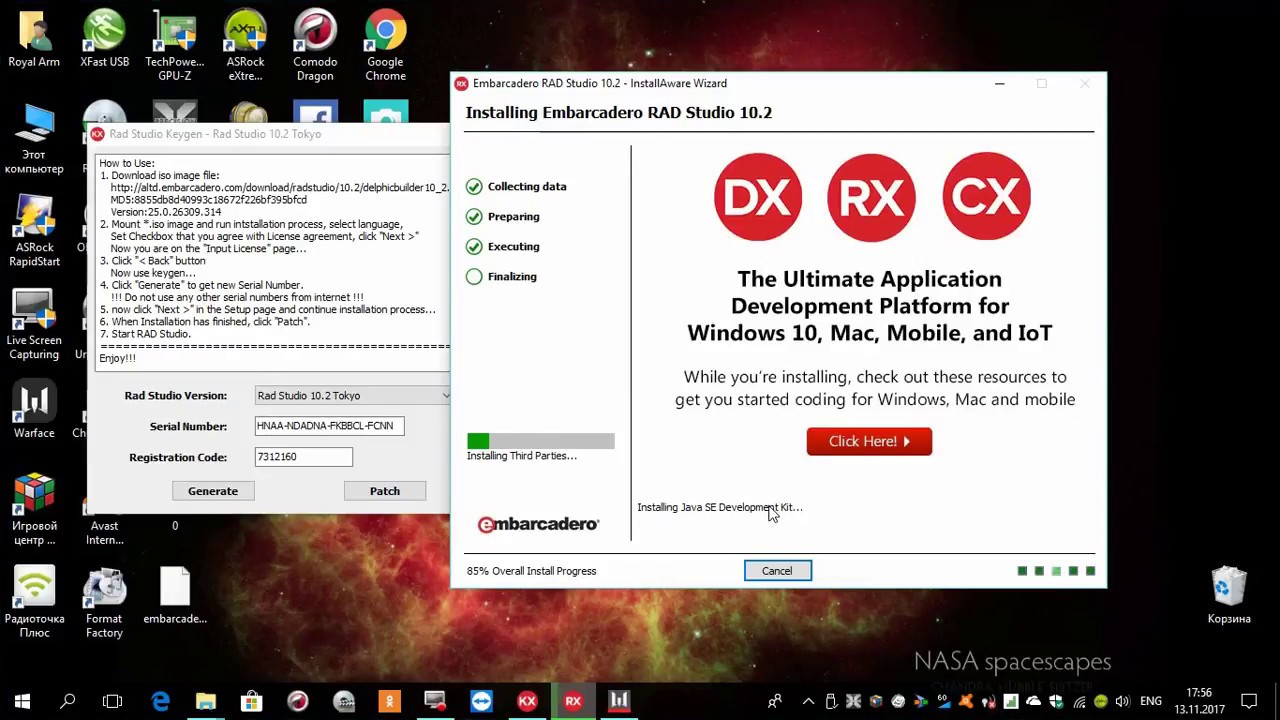Click the Cancel button in installer

click(x=777, y=571)
